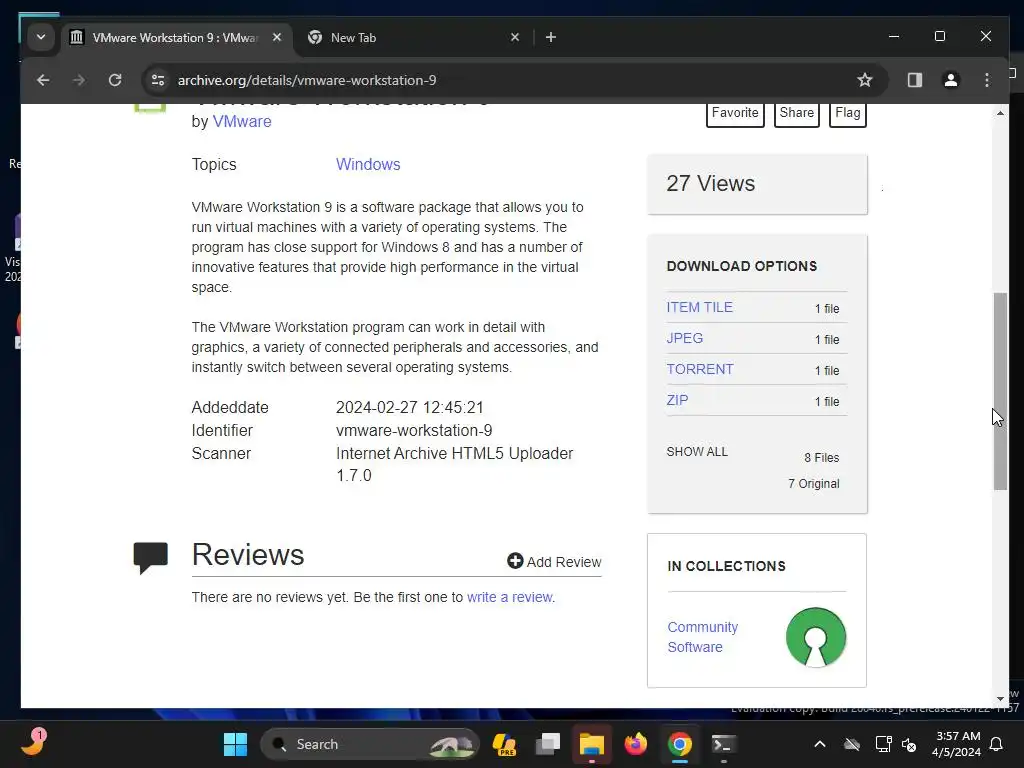This screenshot has height=768, width=1024.
Task: Open the clock showing 3:57 AM
Action: point(957,744)
